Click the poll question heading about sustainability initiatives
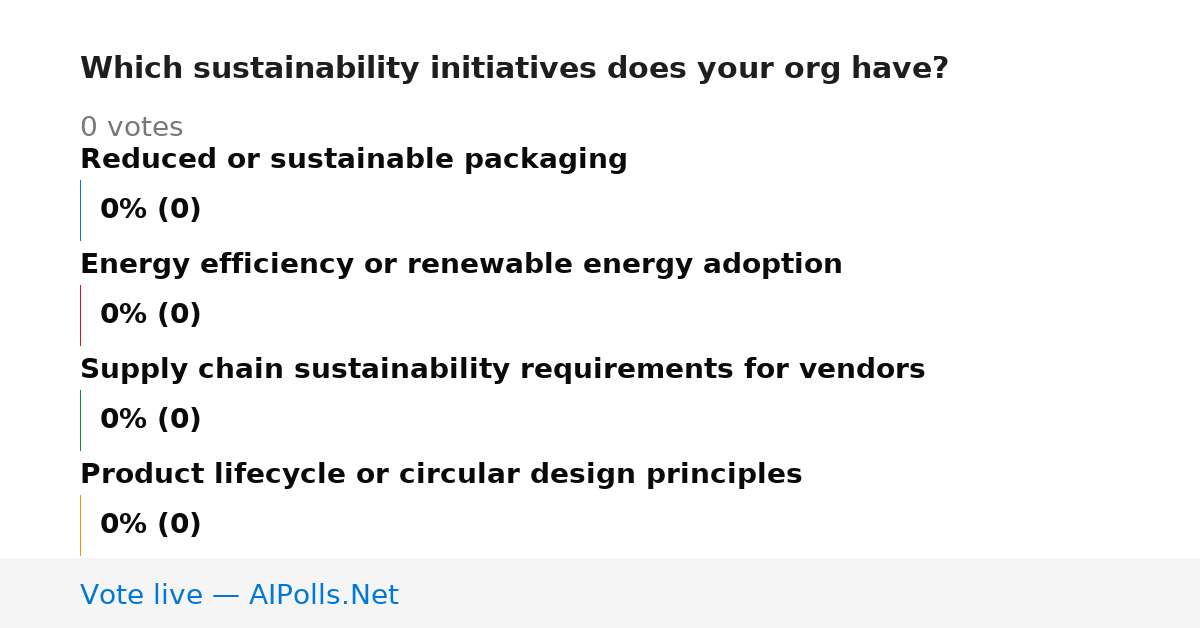This screenshot has width=1200, height=628. point(514,69)
